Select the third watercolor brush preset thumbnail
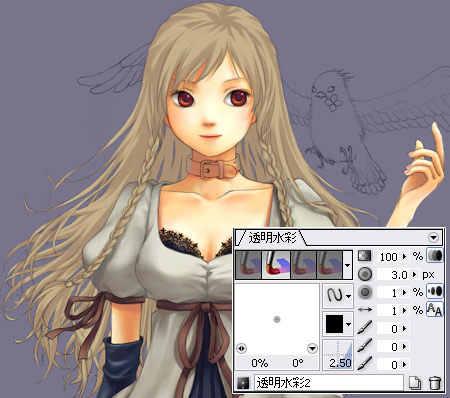 tap(303, 265)
